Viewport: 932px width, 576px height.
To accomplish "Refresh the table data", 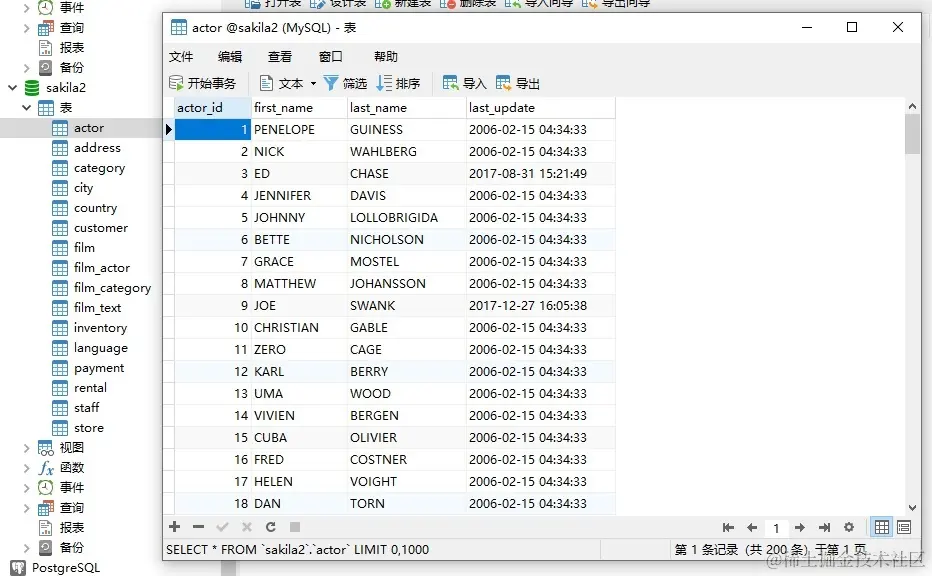I will pos(270,527).
